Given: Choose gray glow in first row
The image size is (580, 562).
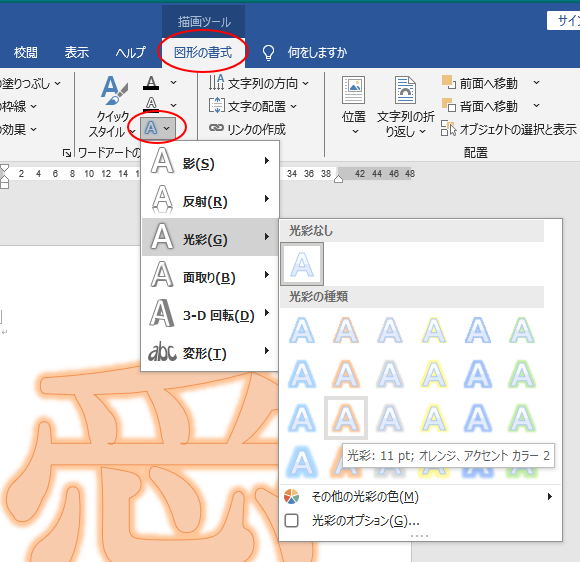Looking at the screenshot, I should [x=390, y=330].
